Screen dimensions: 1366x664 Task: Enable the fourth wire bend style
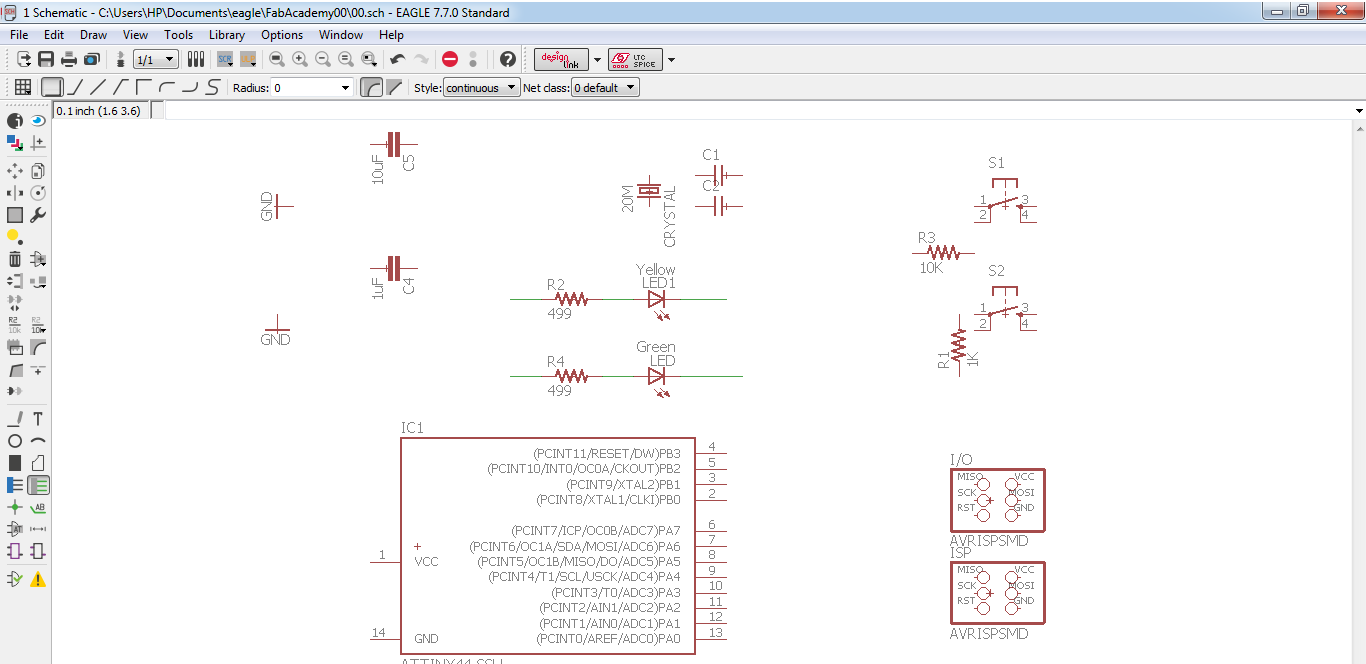pyautogui.click(x=121, y=87)
